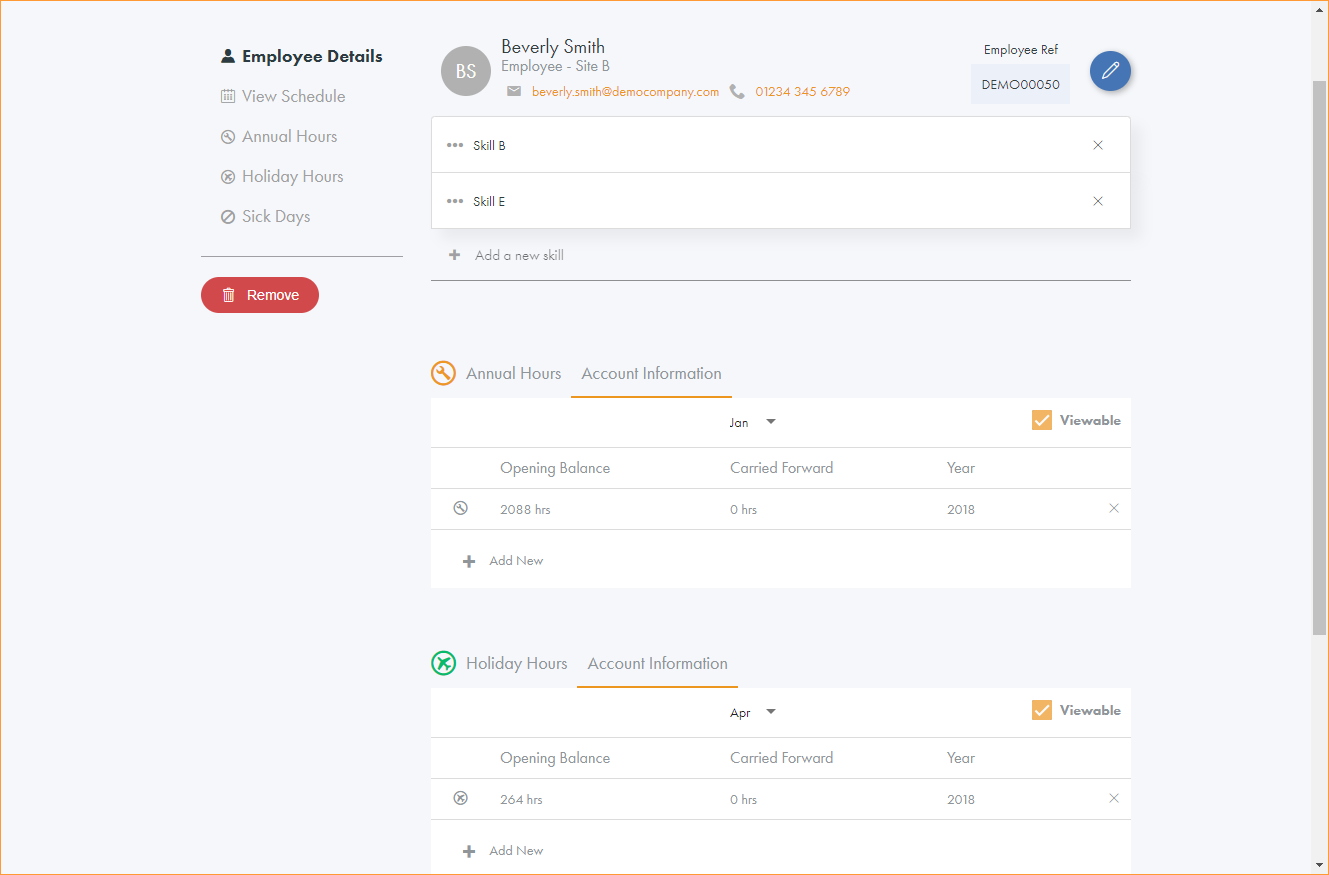
Task: Click the BS avatar circle
Action: click(466, 71)
